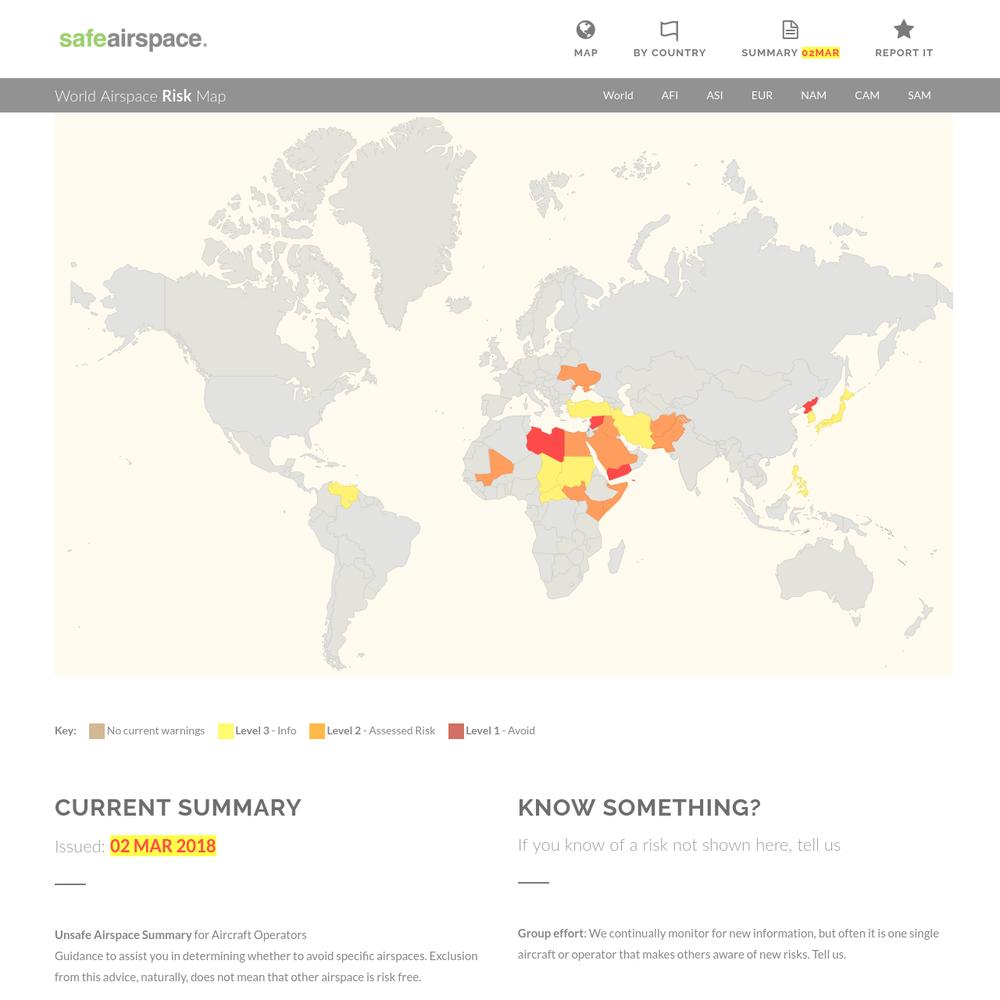Select the CAM region tab
Viewport: 1000px width, 1000px height.
pos(867,96)
